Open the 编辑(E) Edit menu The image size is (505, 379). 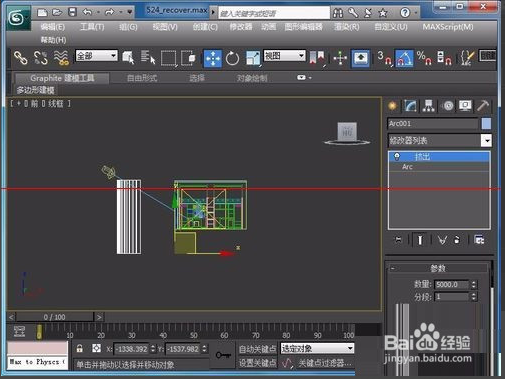53,27
